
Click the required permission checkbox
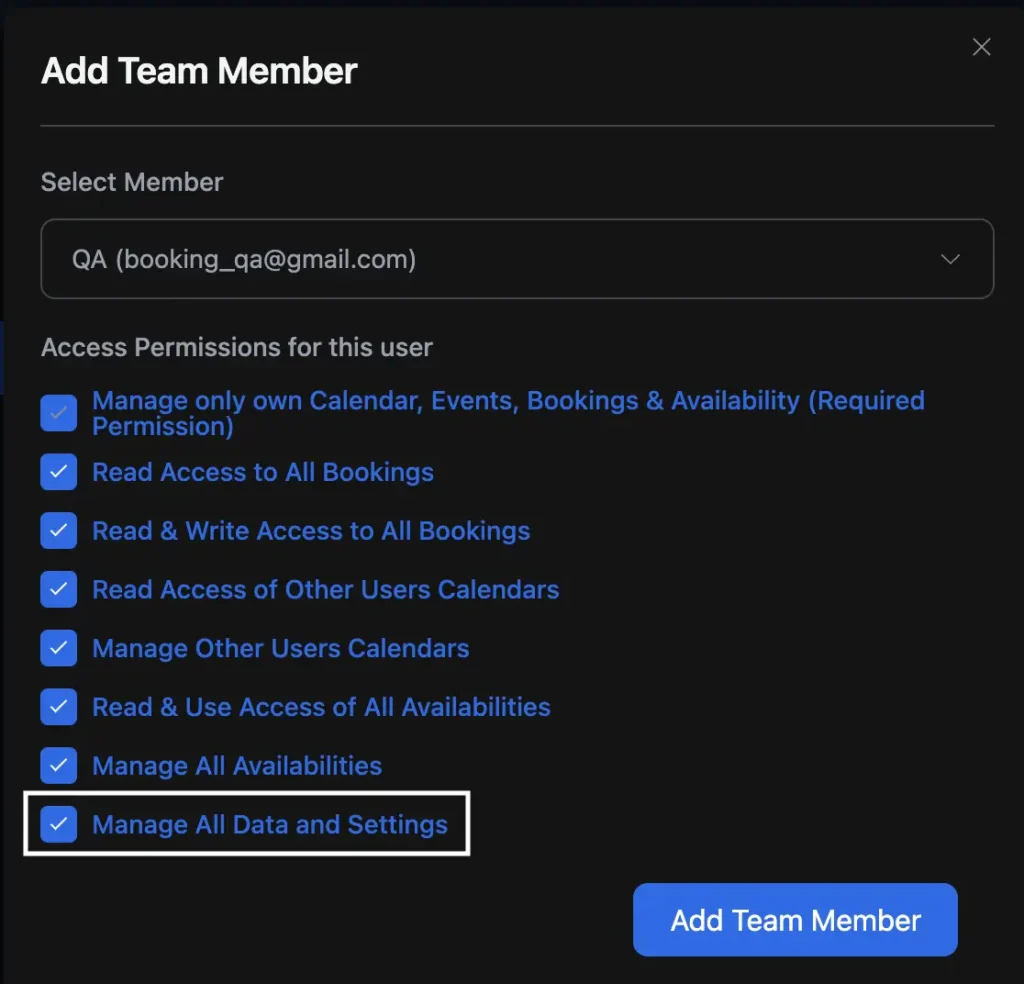59,411
